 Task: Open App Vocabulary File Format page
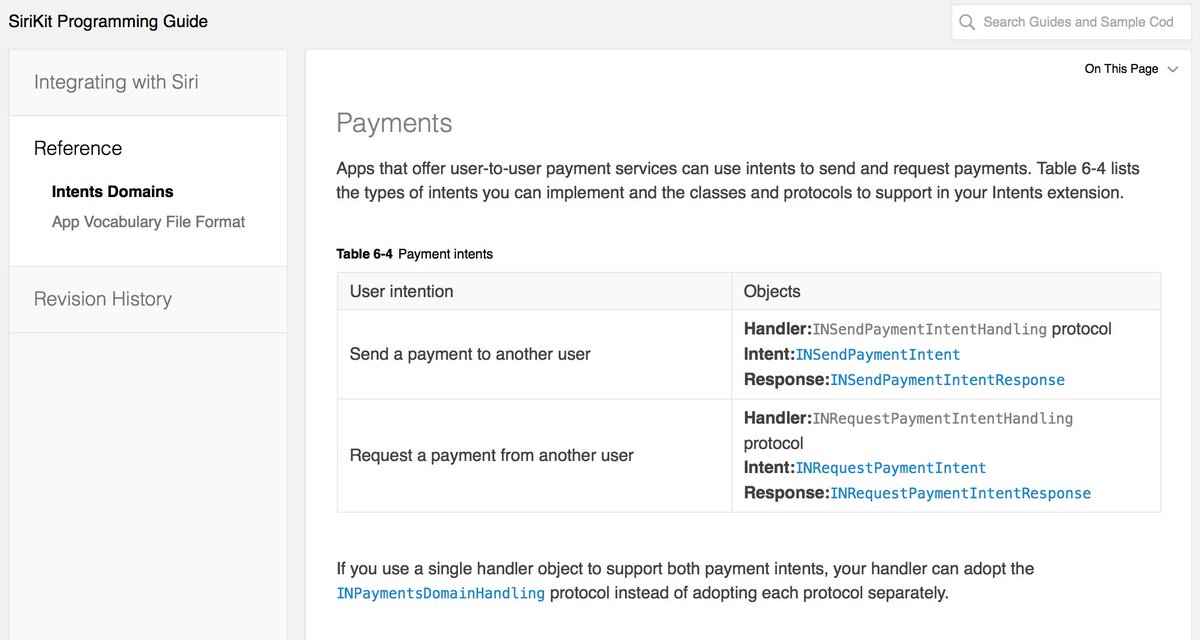point(148,222)
